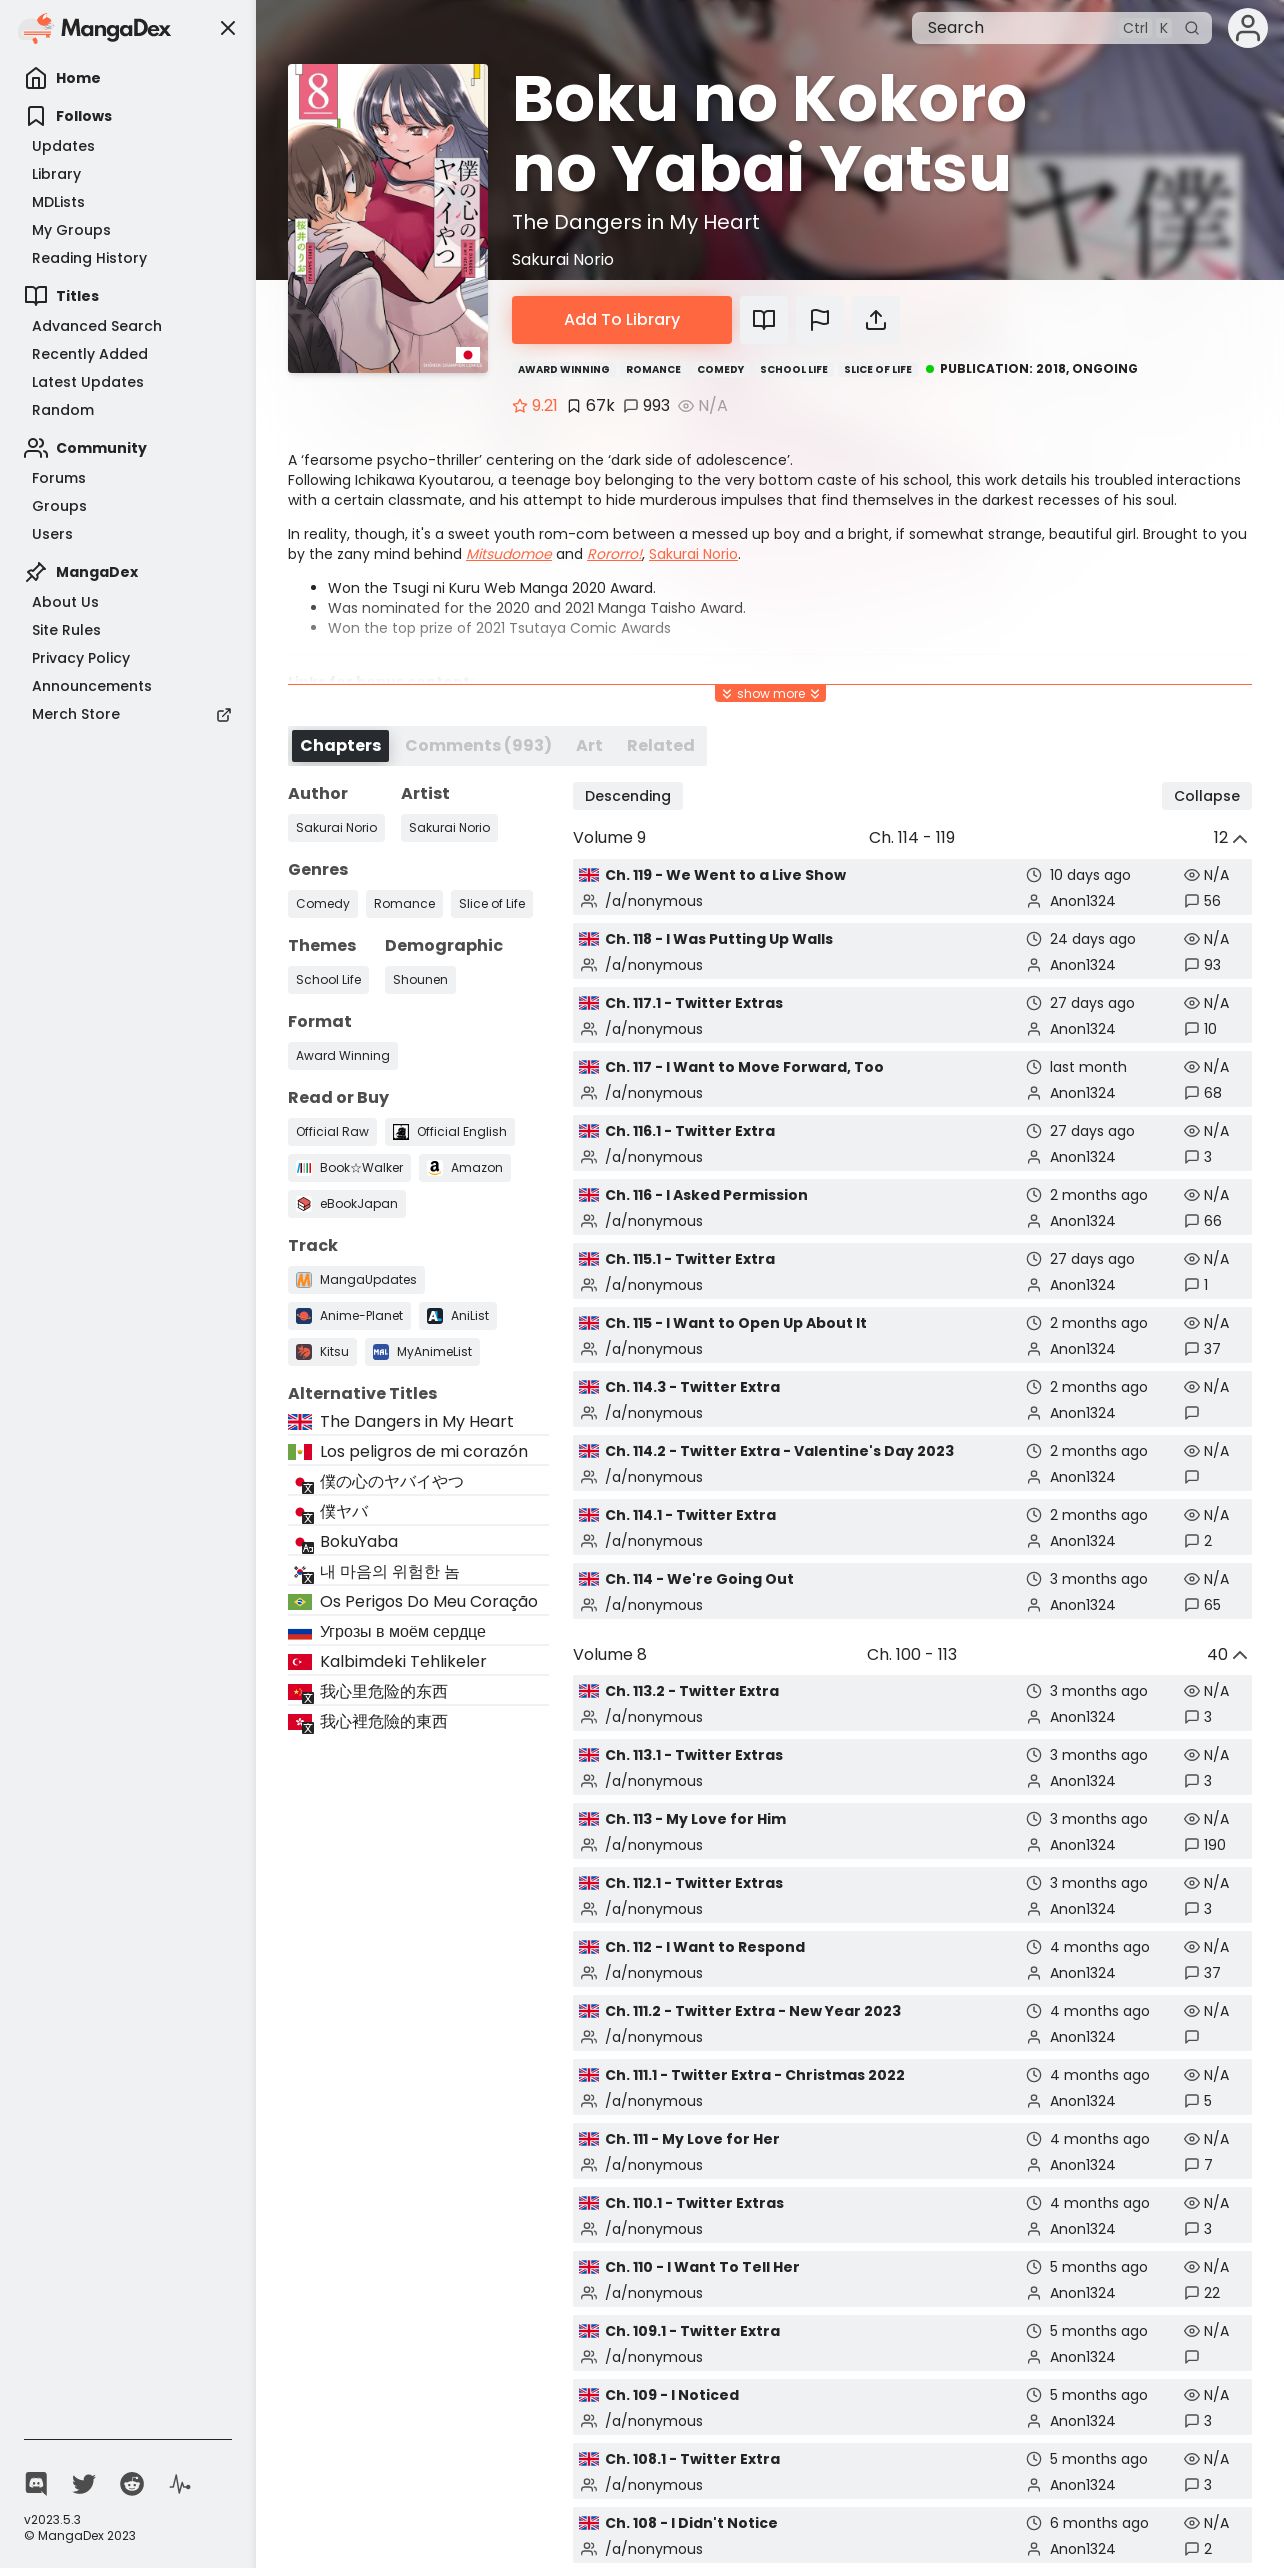Toggle read marker eye on Ch. 118

coord(1191,939)
